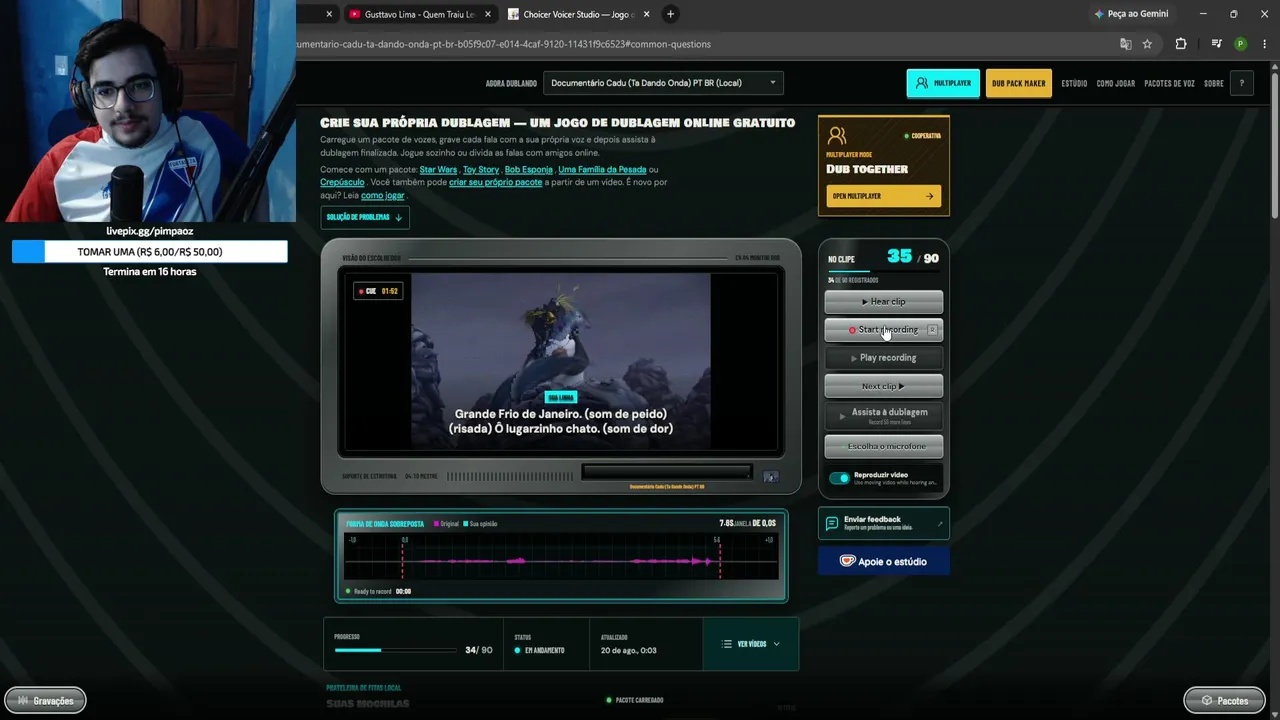Viewport: 1280px width, 720px height.
Task: Go to the Estúdio menu item
Action: click(1074, 83)
